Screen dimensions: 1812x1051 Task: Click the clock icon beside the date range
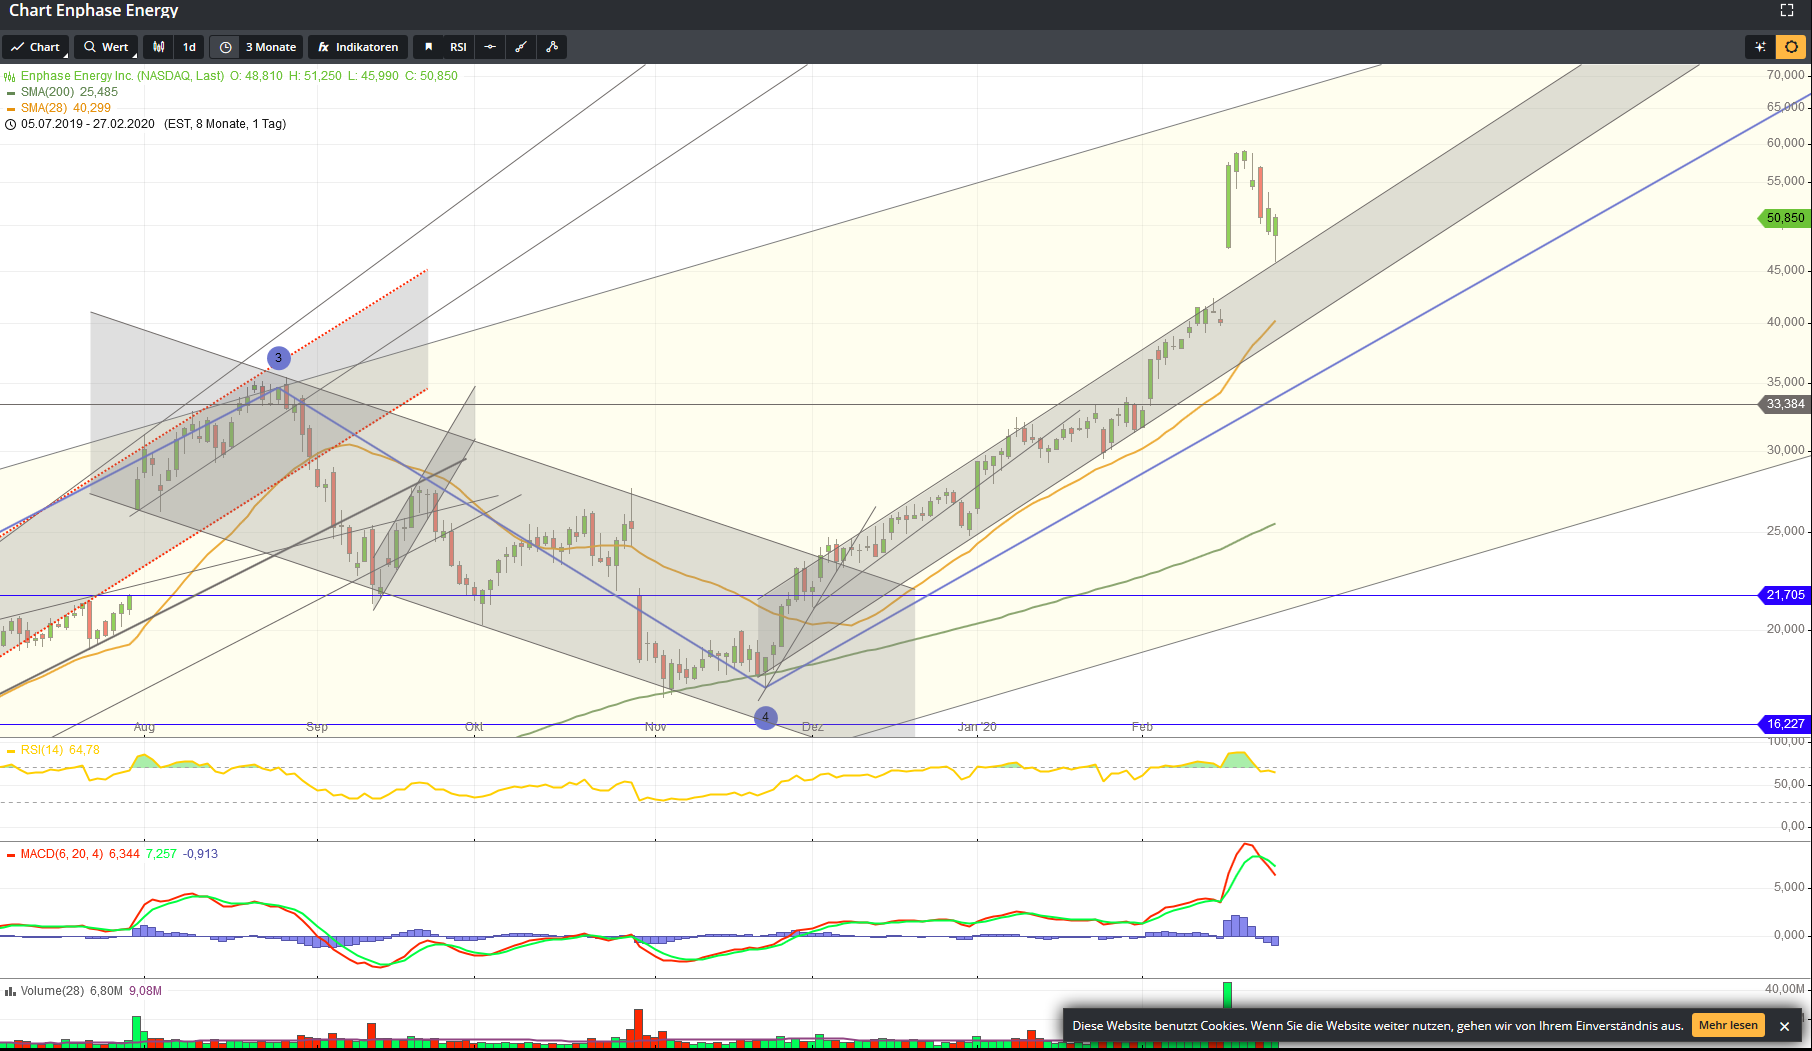(11, 124)
